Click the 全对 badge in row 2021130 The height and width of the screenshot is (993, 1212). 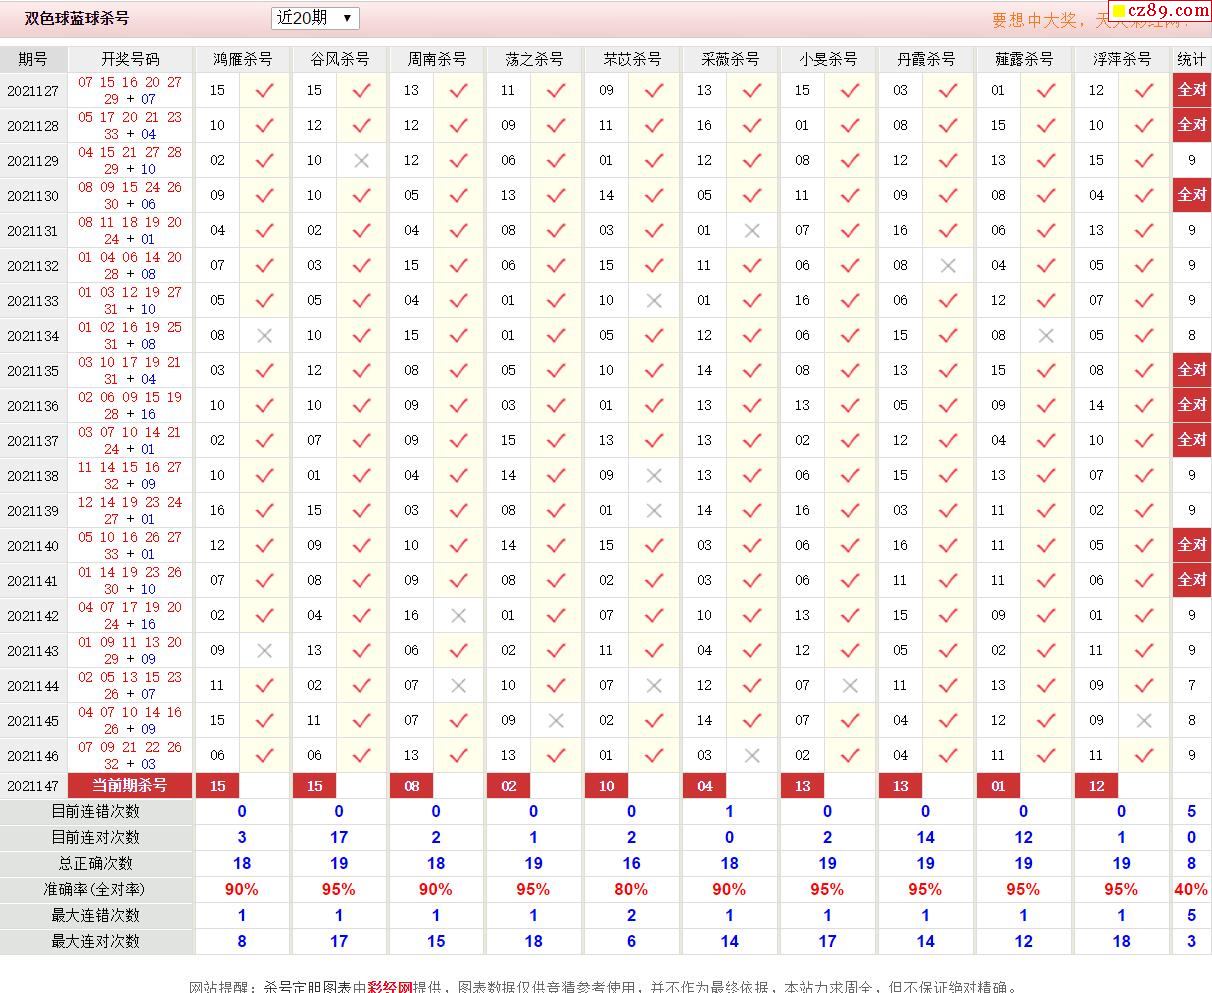point(1192,195)
